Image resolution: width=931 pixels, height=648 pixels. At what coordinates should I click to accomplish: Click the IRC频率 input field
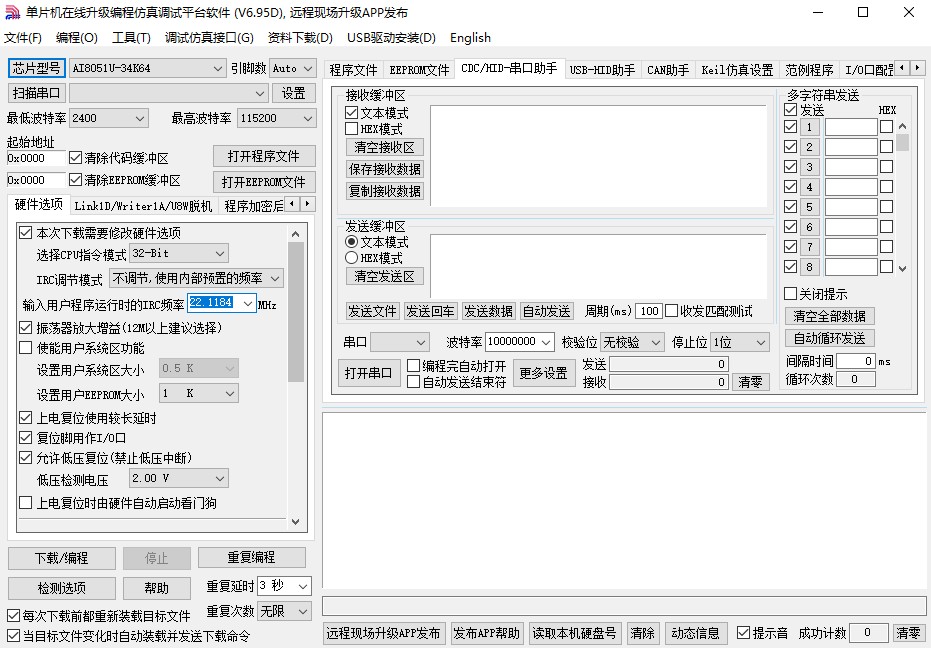tap(211, 303)
